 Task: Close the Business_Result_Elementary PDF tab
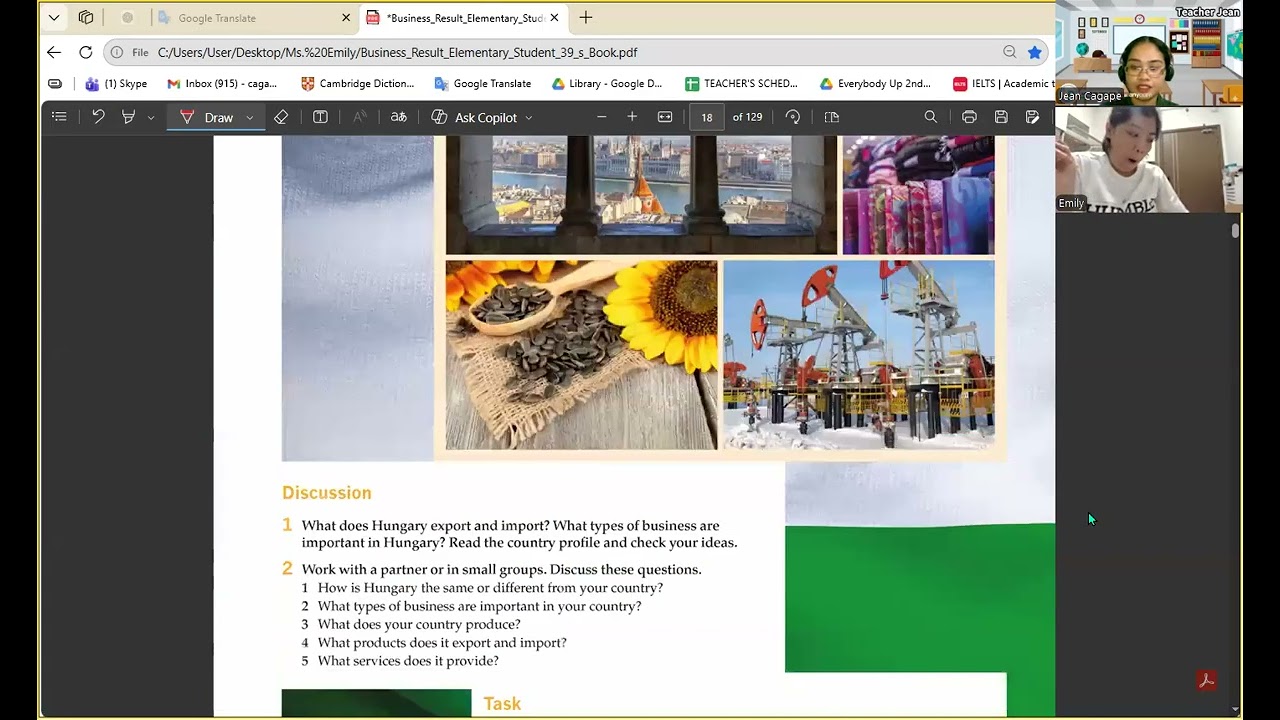tap(554, 18)
